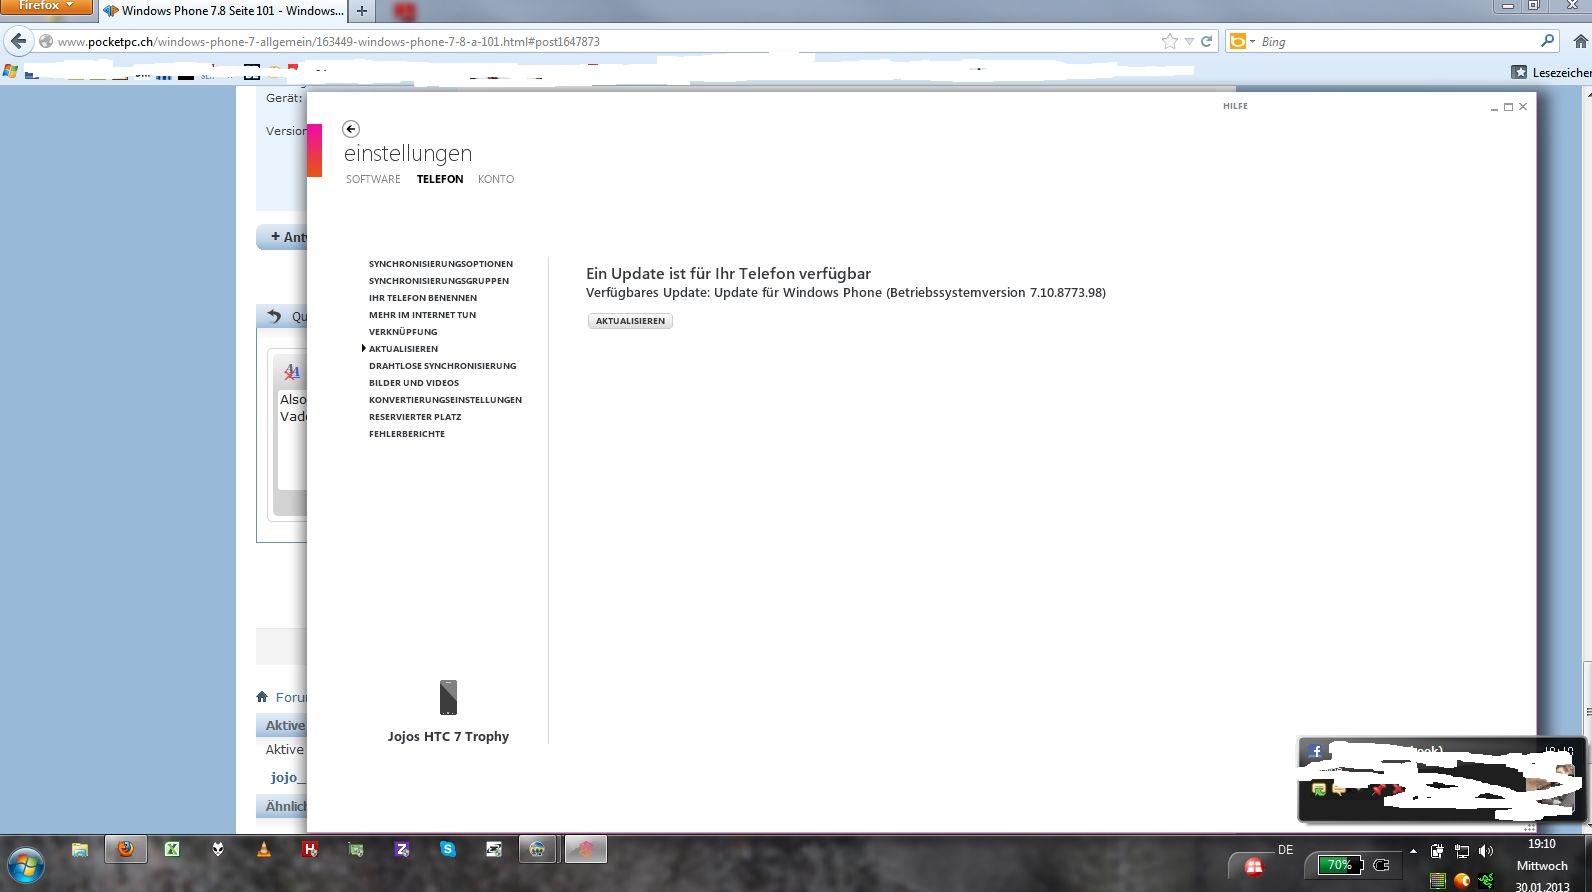Click the volume speaker tray icon
This screenshot has height=892, width=1592.
tap(1485, 851)
